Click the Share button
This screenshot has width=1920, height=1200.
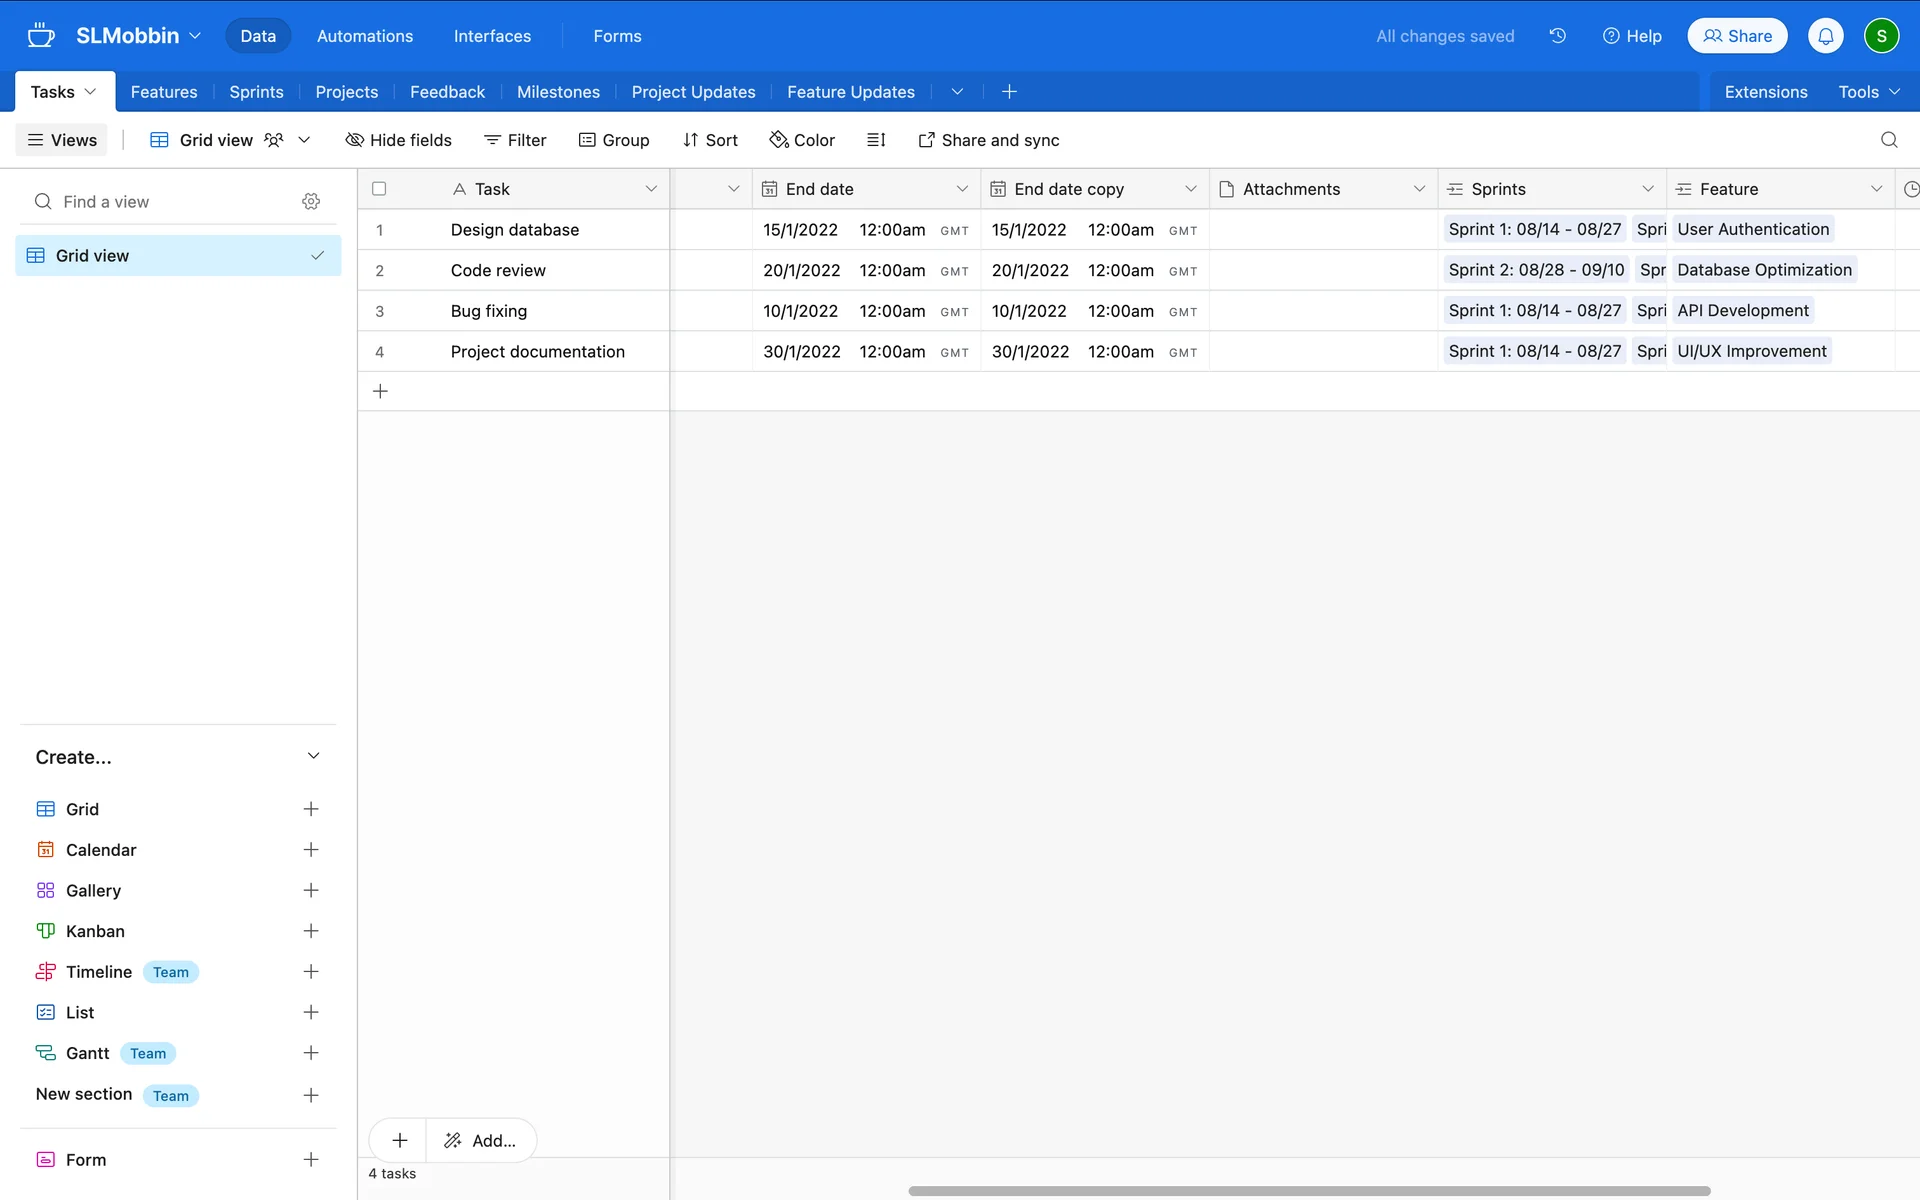point(1737,36)
